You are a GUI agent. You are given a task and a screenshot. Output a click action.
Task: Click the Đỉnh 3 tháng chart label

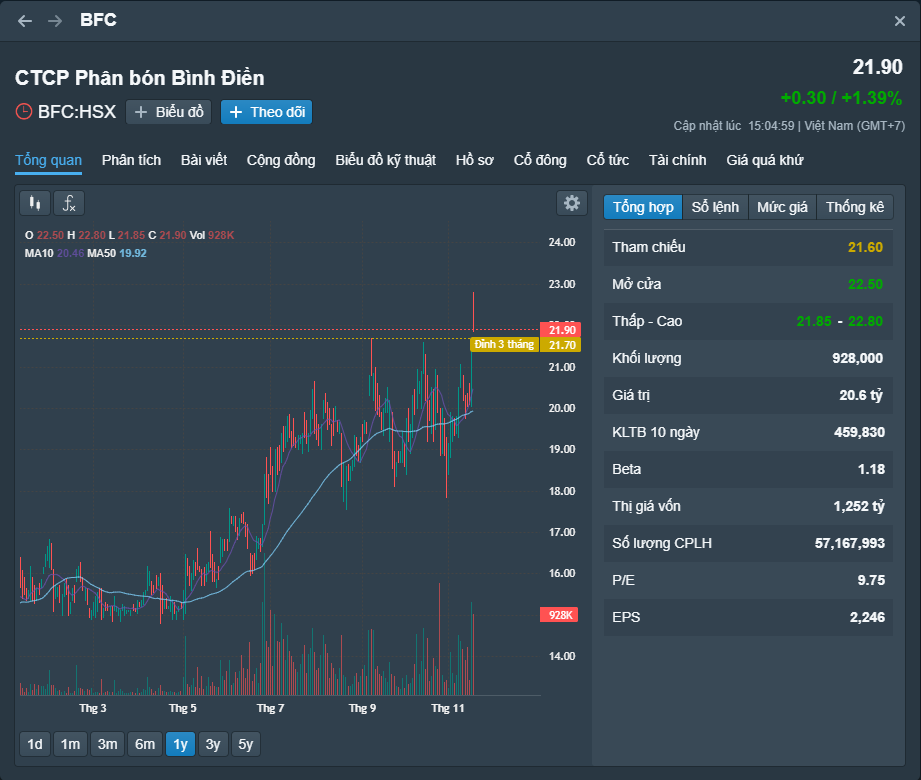coord(504,344)
